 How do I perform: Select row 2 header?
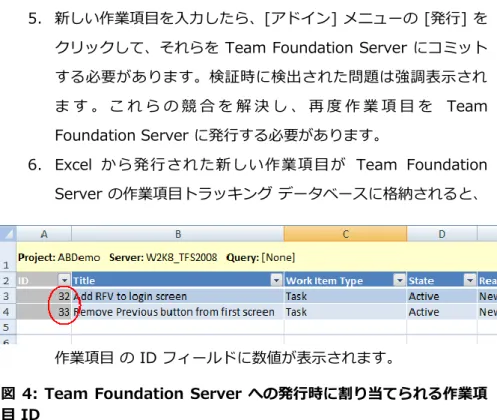pos(8,280)
